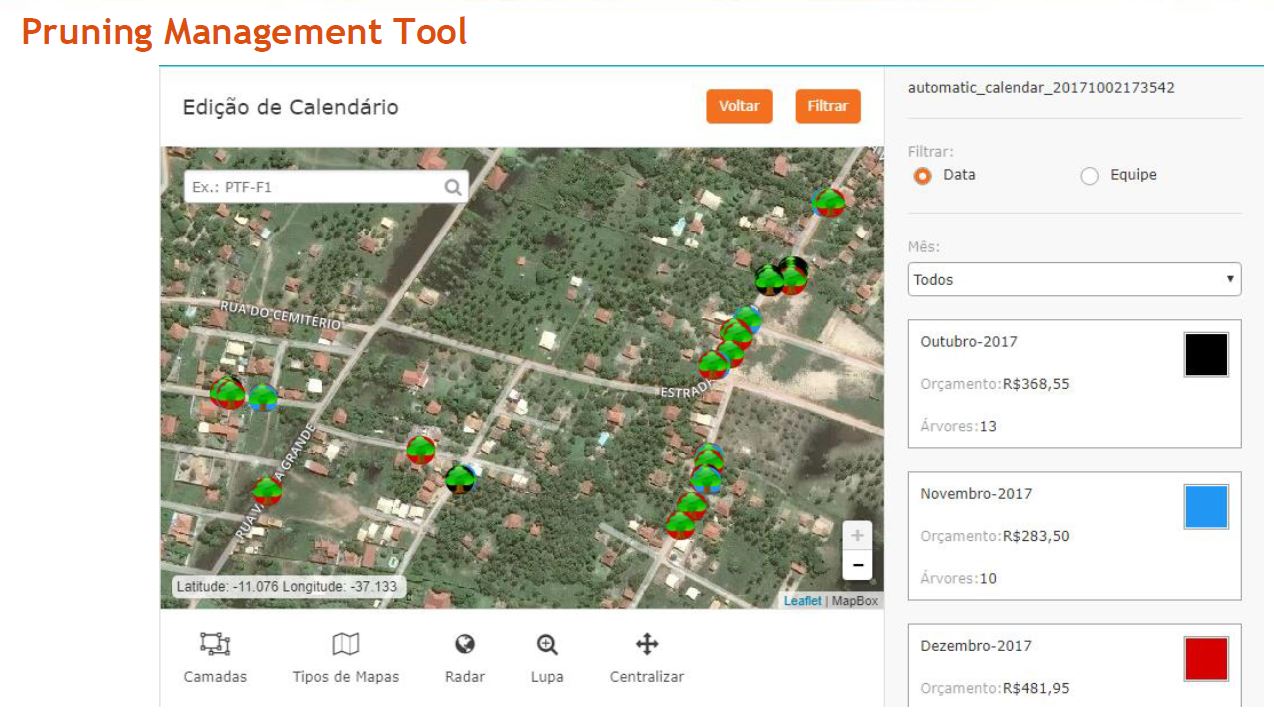Open the Leaflet attribution link
The width and height of the screenshot is (1274, 713).
[801, 600]
